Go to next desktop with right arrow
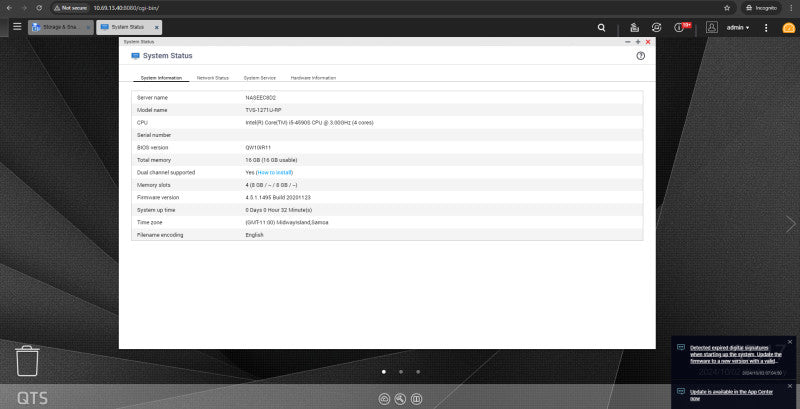Viewport: 800px width, 409px height. pyautogui.click(x=791, y=224)
